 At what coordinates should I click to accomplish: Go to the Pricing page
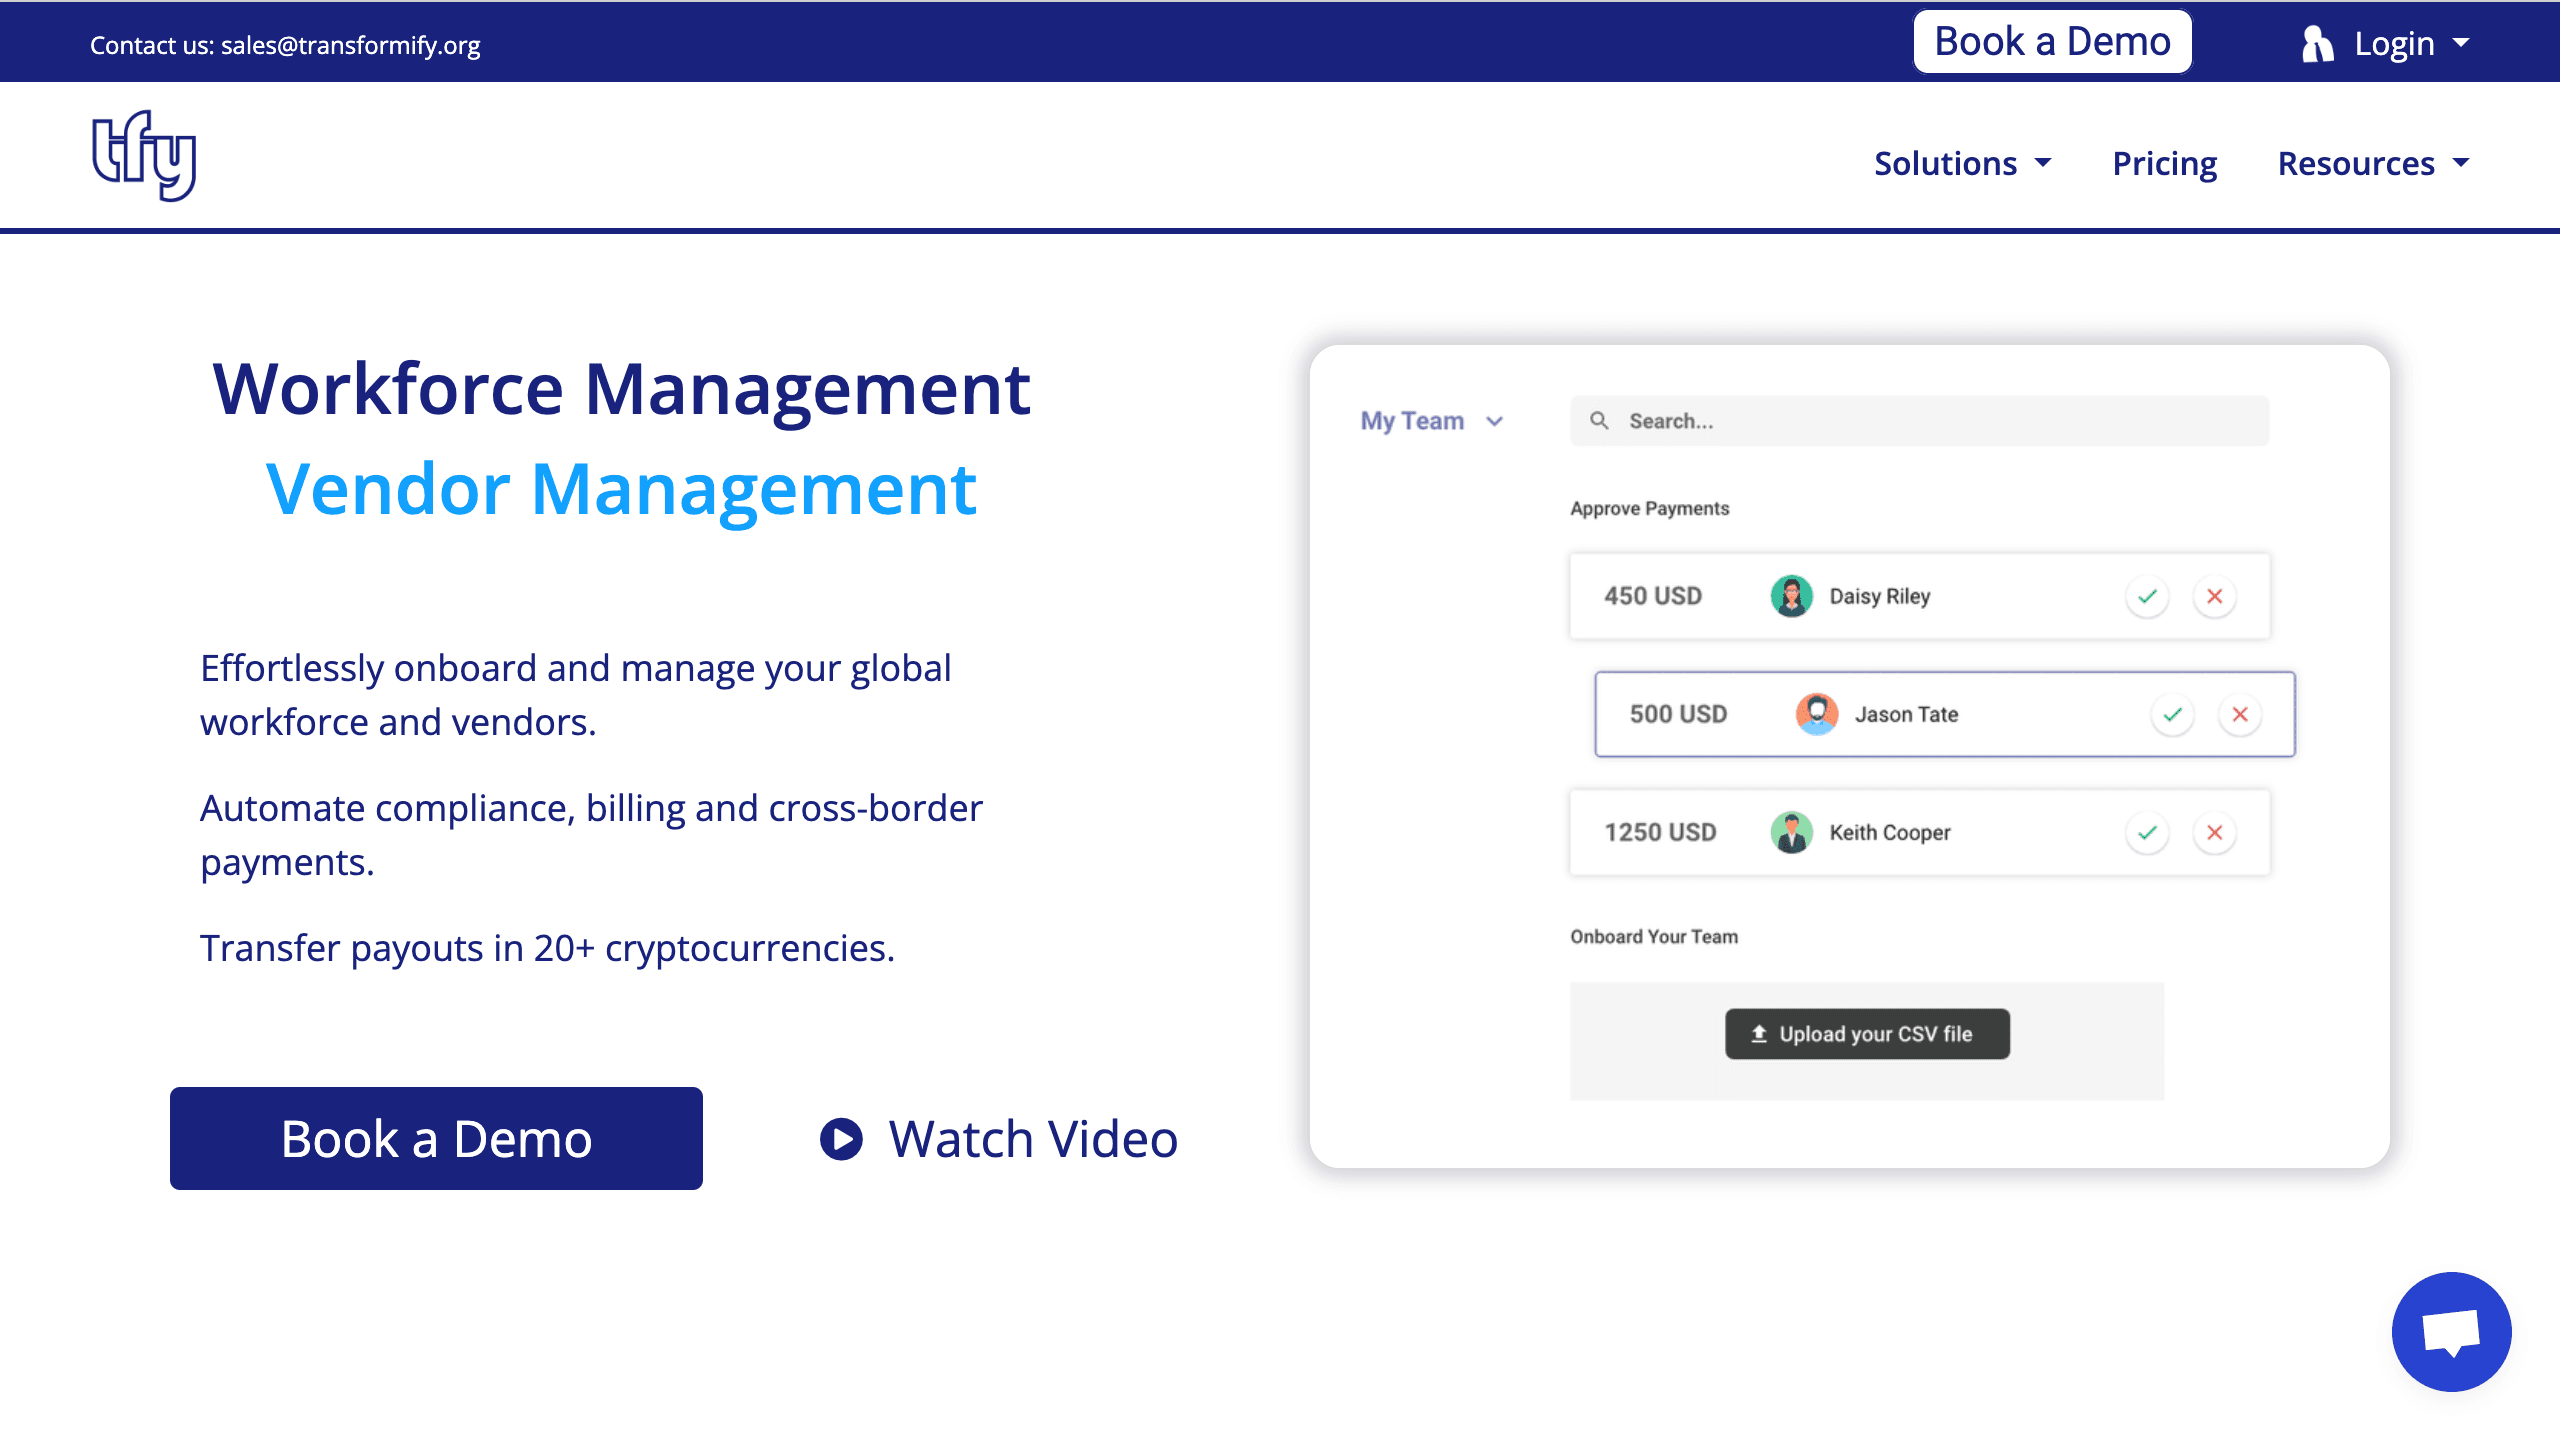[2164, 163]
